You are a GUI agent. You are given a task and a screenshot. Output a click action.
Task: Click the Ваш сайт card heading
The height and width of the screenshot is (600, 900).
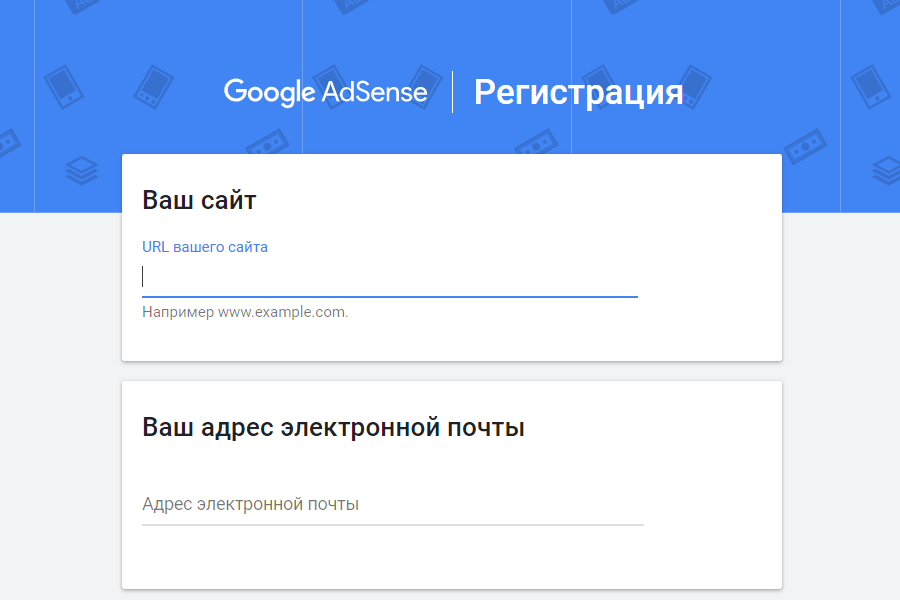tap(199, 200)
